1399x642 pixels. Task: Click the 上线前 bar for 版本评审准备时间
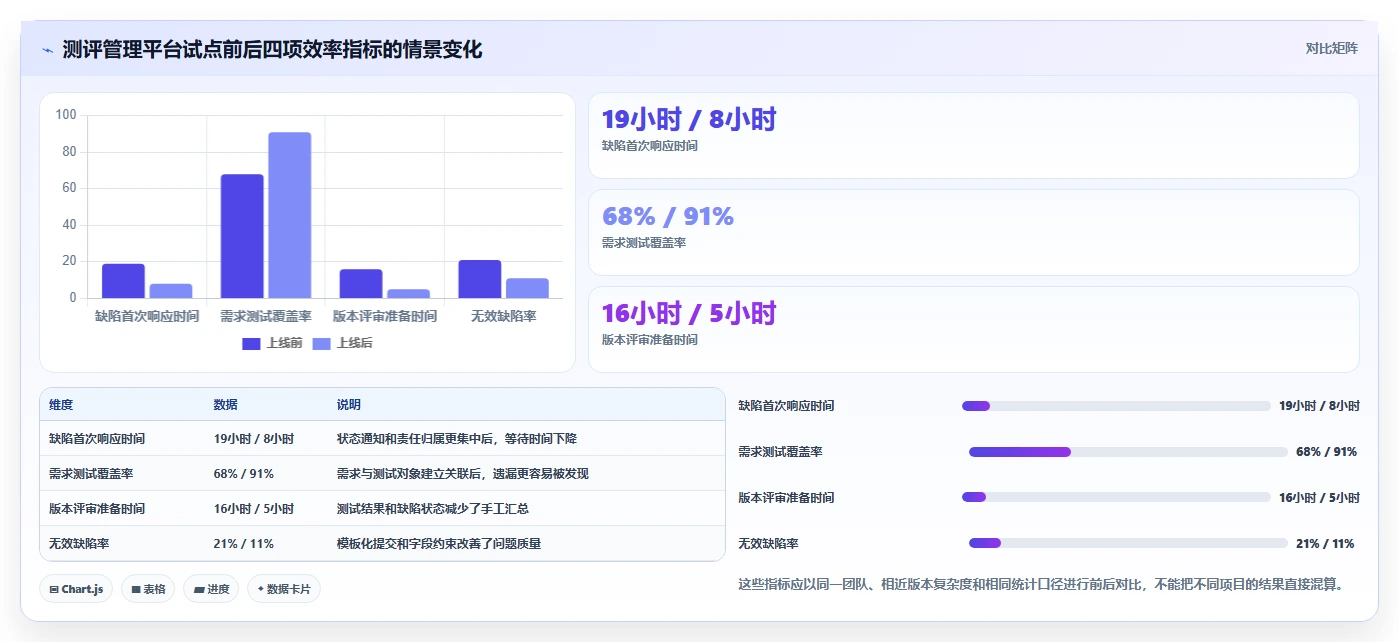[x=361, y=284]
